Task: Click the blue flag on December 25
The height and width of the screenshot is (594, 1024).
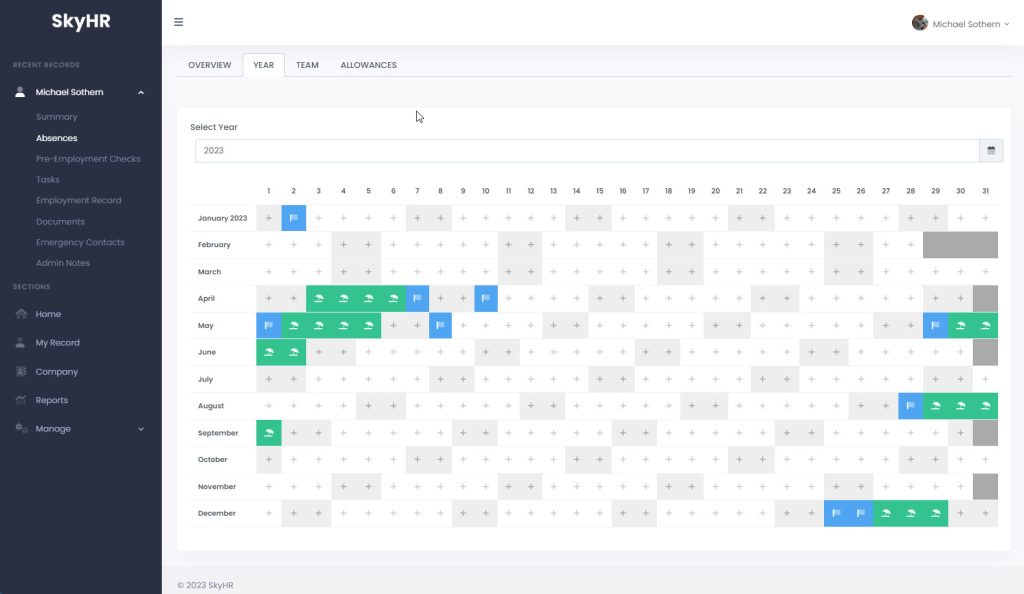Action: coord(836,514)
